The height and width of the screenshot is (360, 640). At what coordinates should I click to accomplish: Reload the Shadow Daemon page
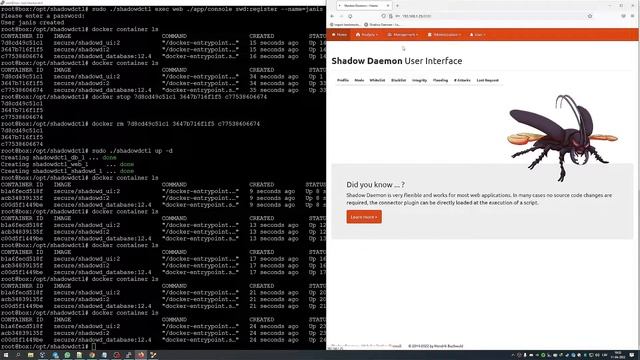(350, 16)
